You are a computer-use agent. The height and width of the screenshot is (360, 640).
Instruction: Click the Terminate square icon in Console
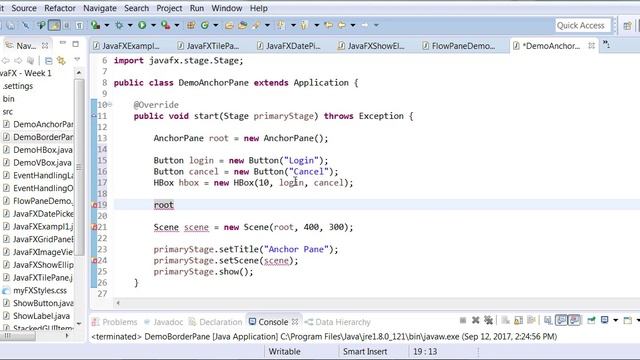[x=463, y=320]
